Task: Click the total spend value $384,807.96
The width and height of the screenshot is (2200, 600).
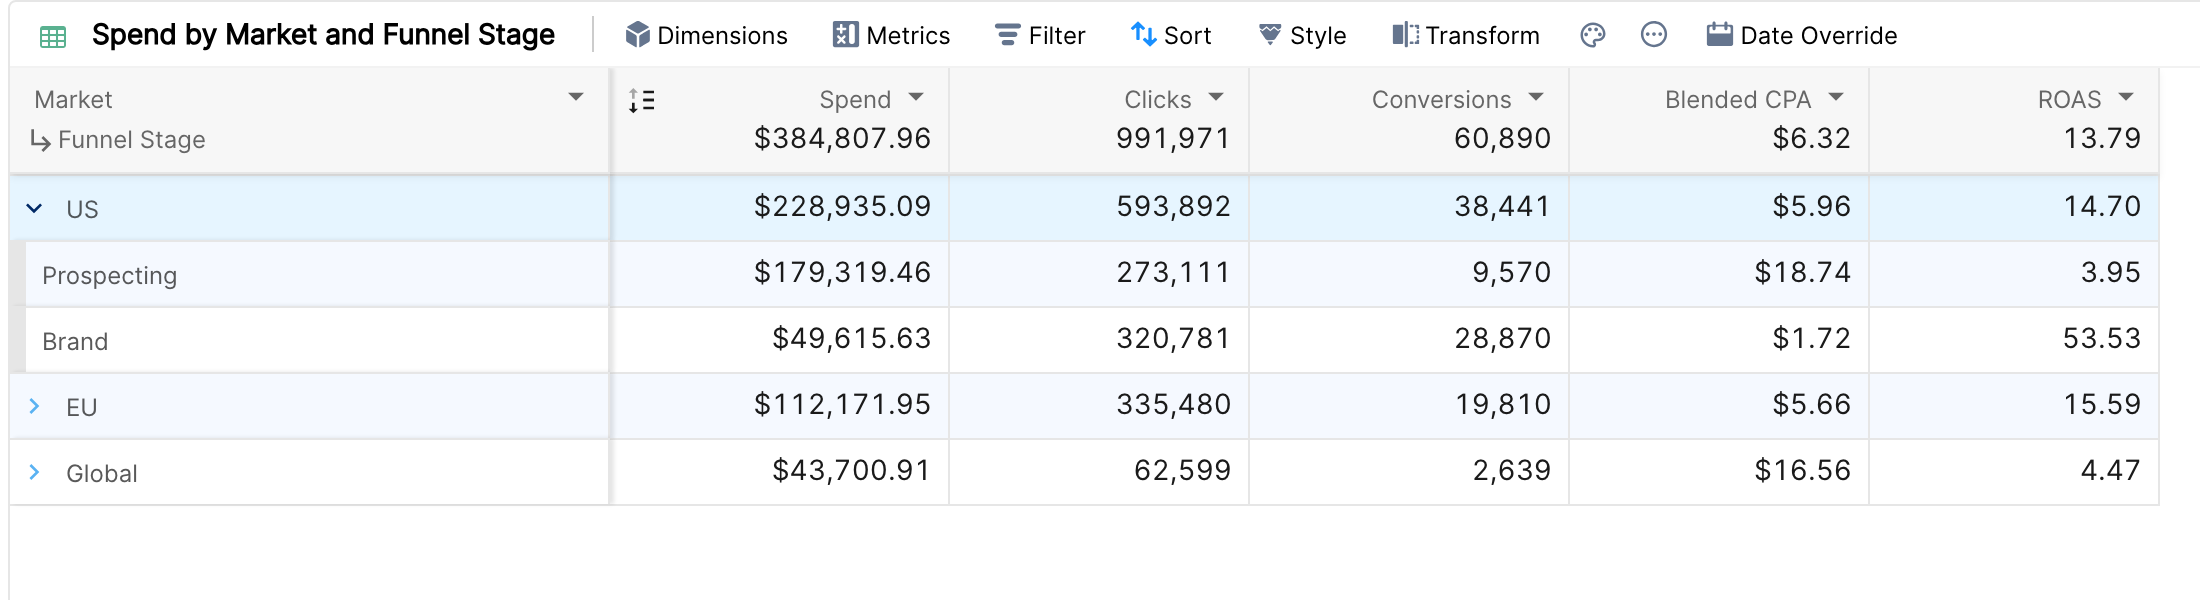Action: pos(842,138)
